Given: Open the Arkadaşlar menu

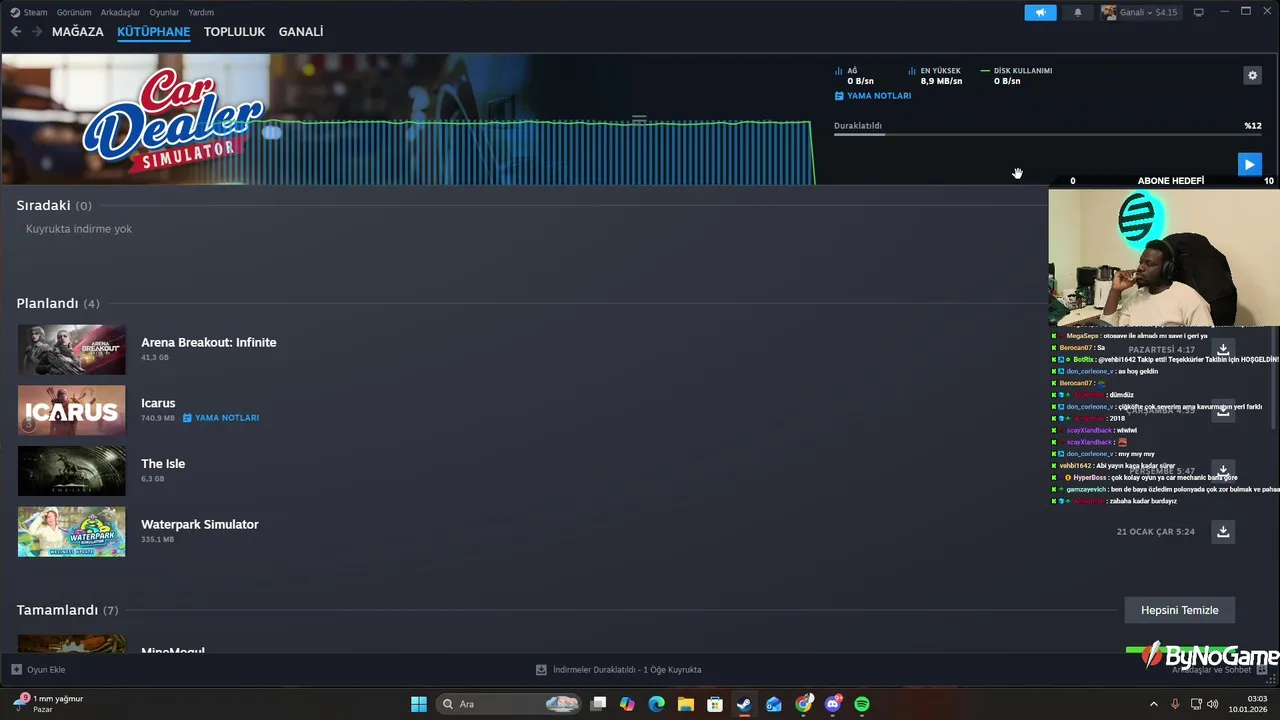Looking at the screenshot, I should tap(120, 12).
